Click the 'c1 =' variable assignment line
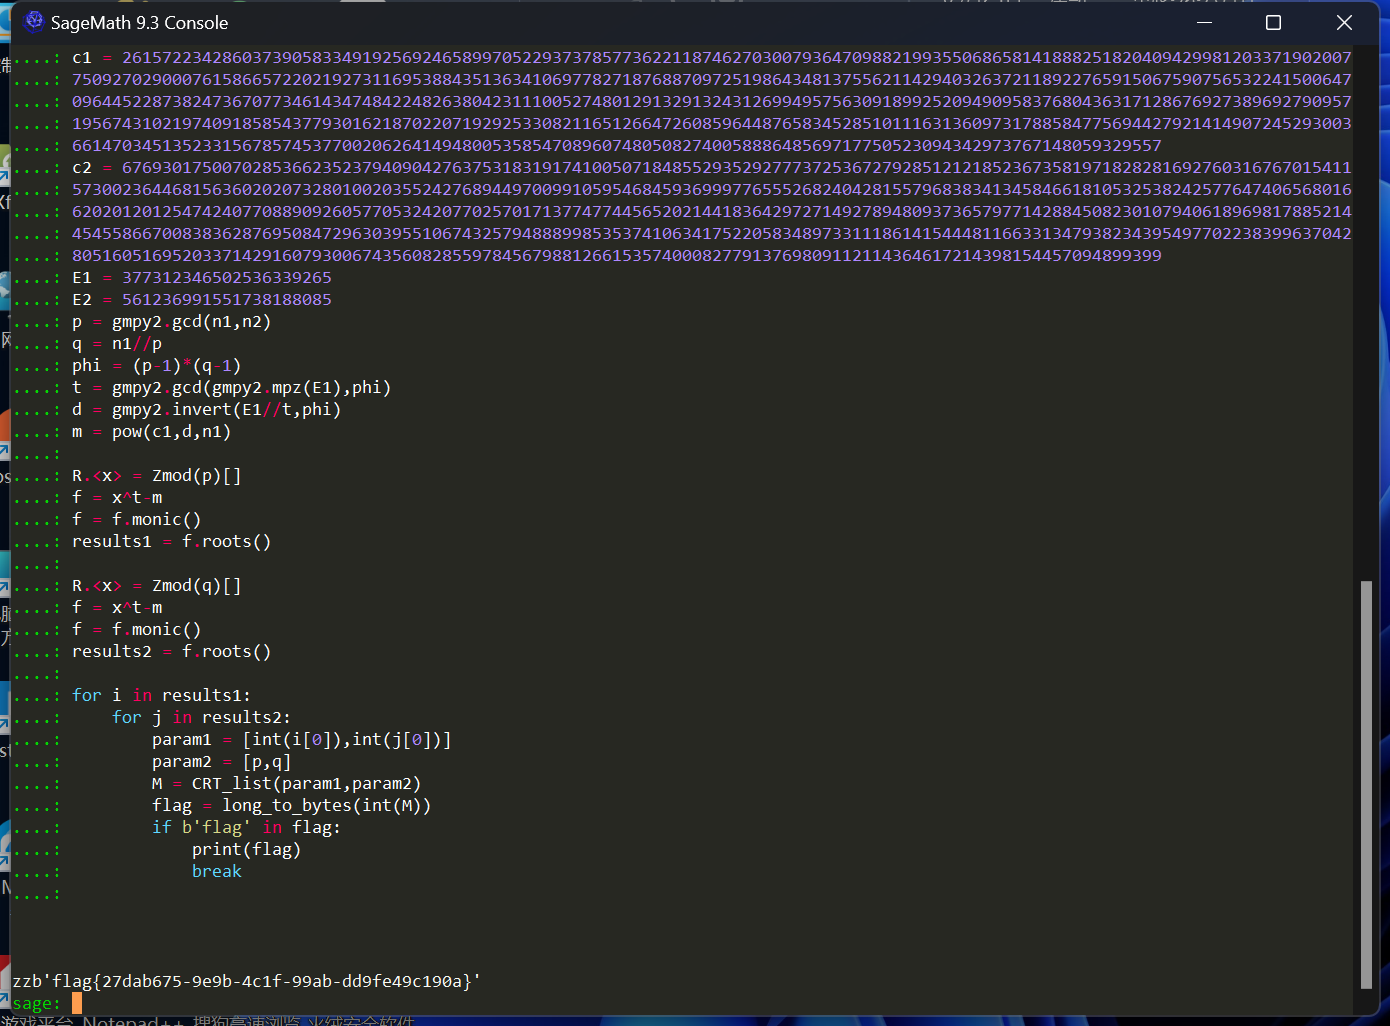Screen dimensions: 1390x1026 711,57
